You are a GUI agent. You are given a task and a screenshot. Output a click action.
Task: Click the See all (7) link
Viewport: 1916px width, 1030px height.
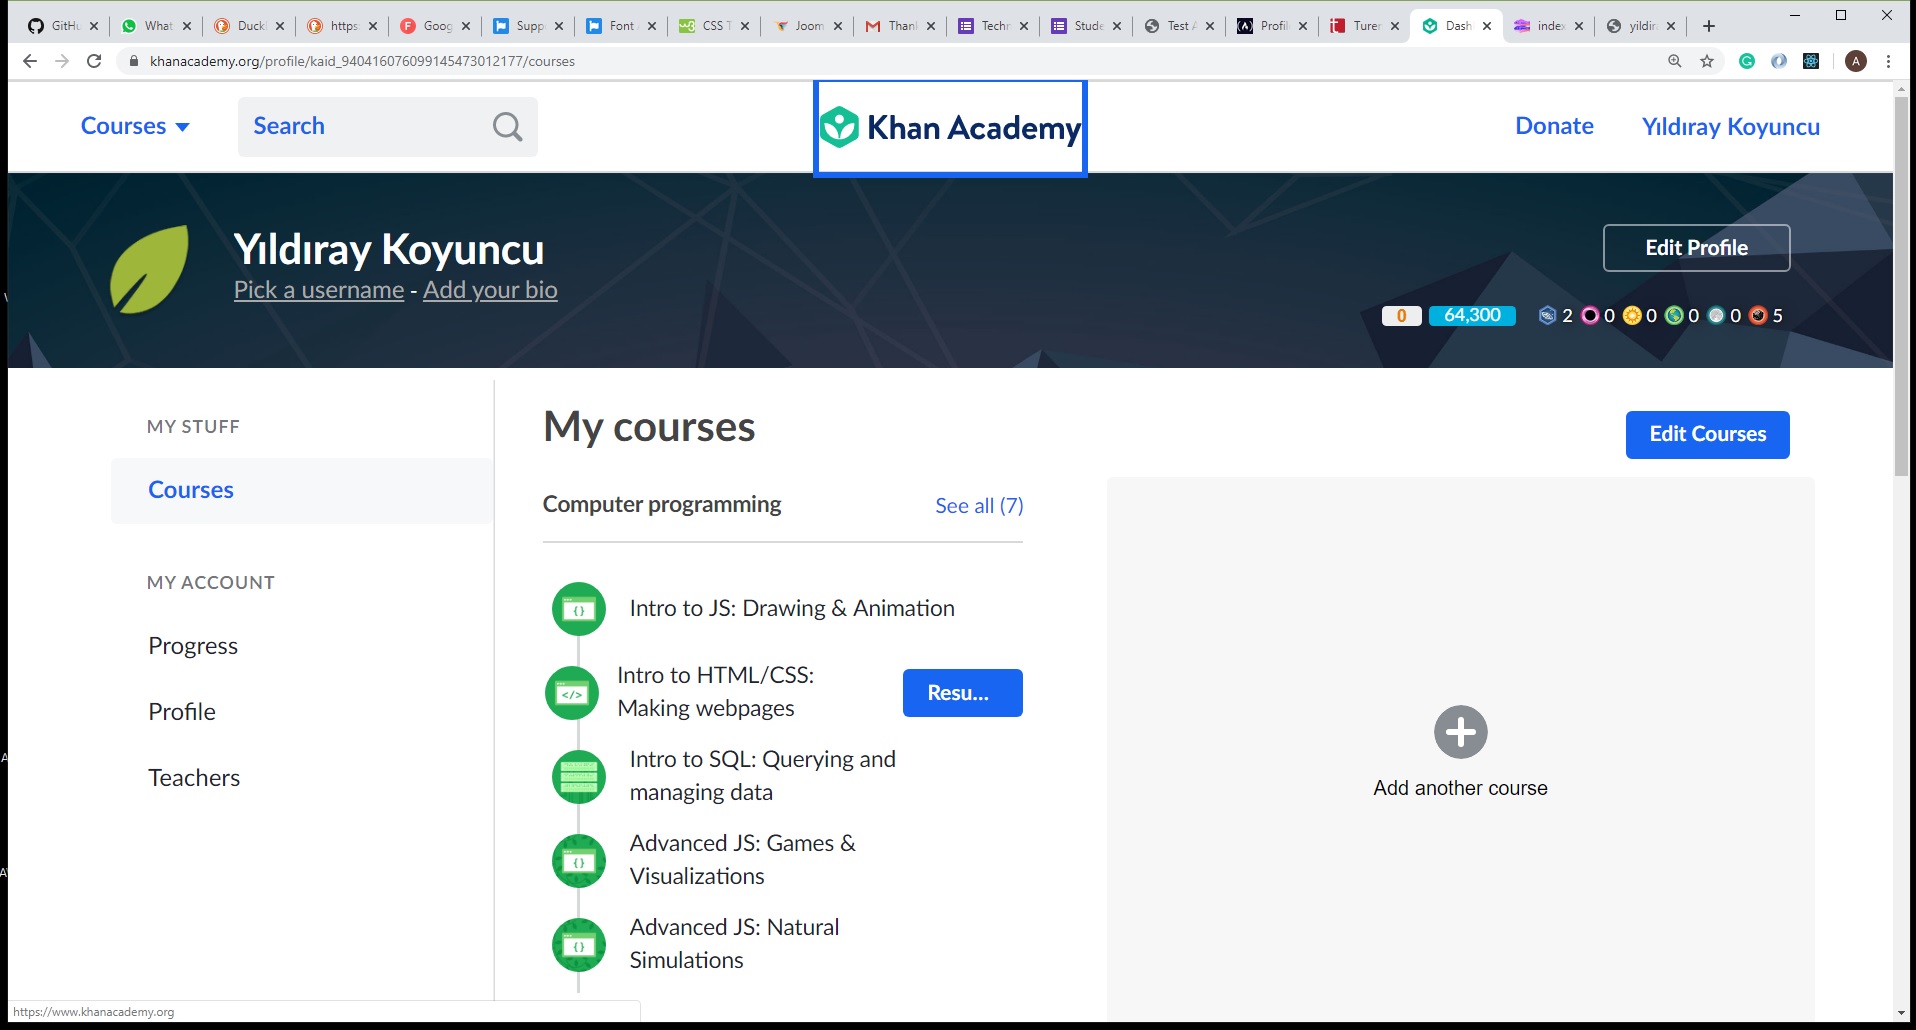[979, 506]
